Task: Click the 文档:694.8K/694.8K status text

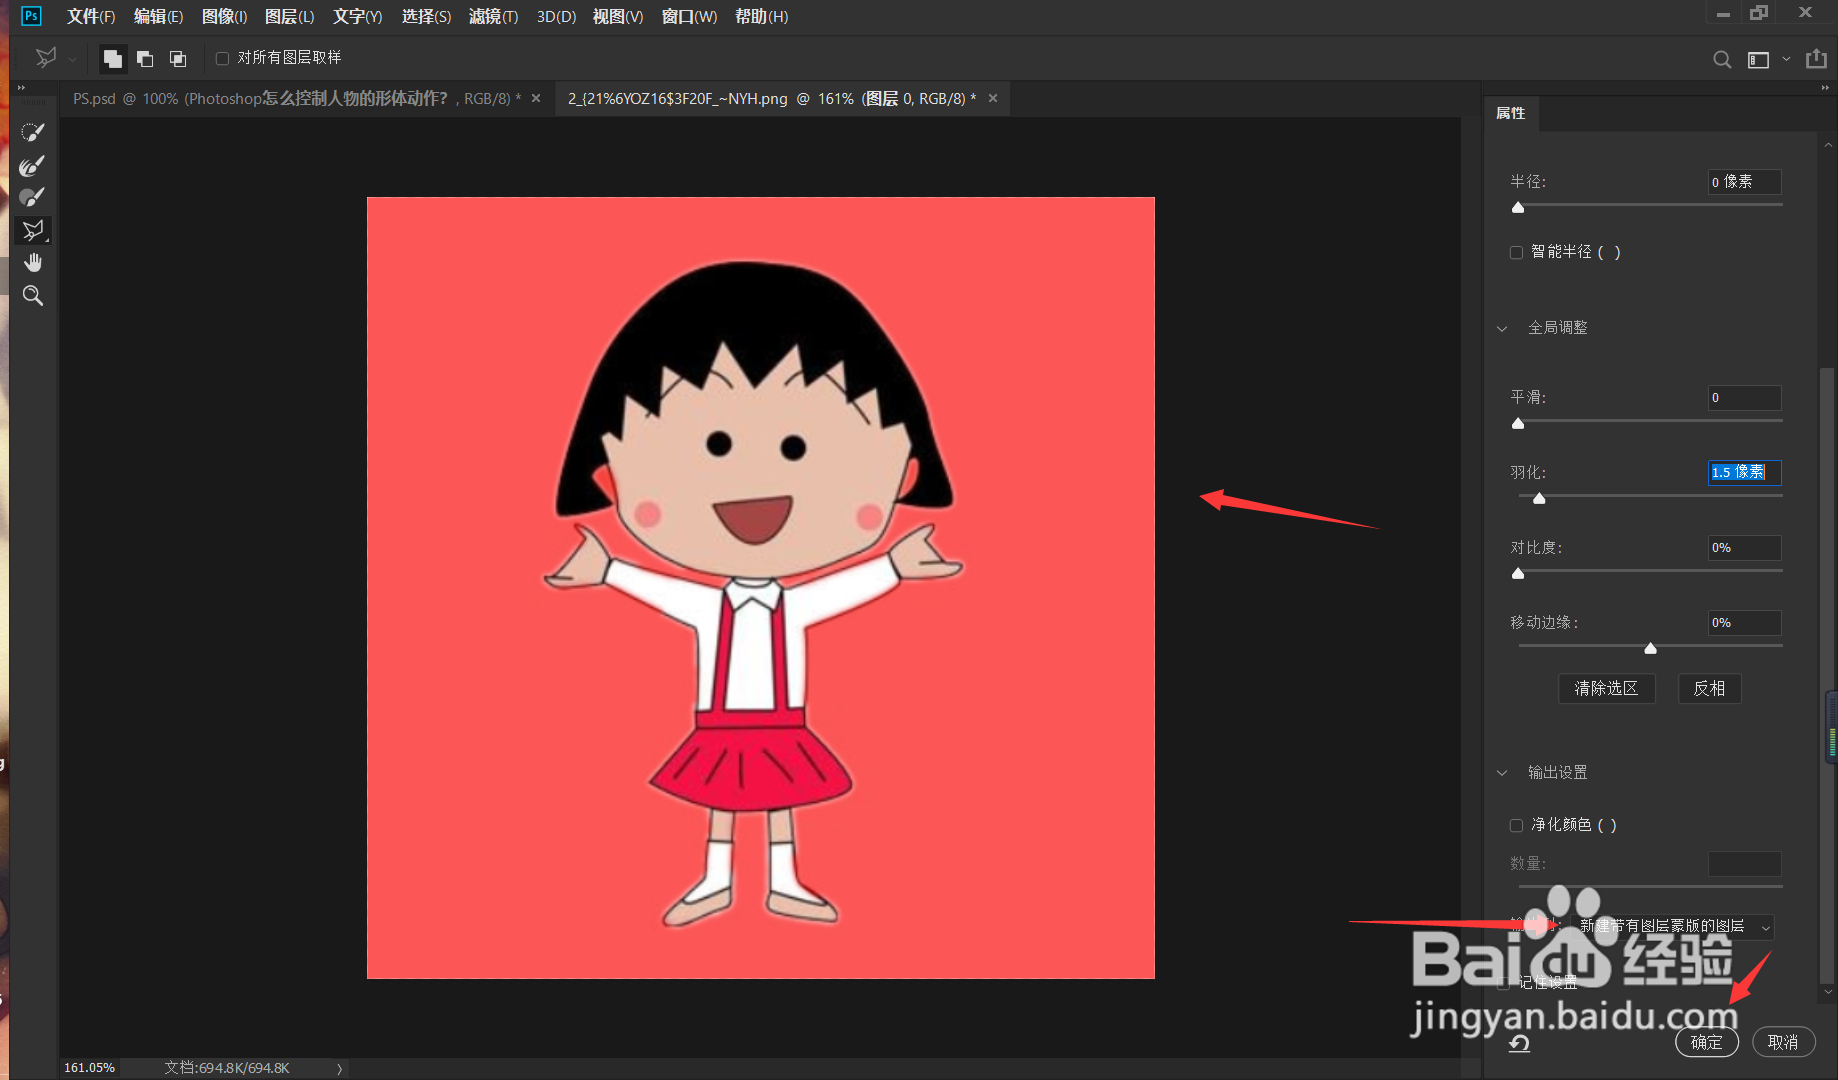Action: pos(227,1068)
